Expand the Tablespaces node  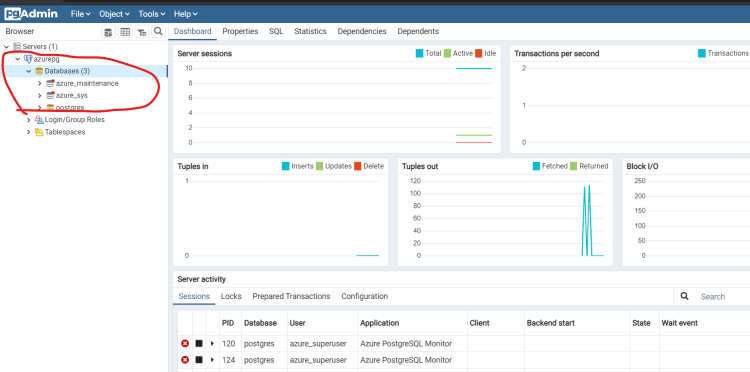tap(29, 132)
